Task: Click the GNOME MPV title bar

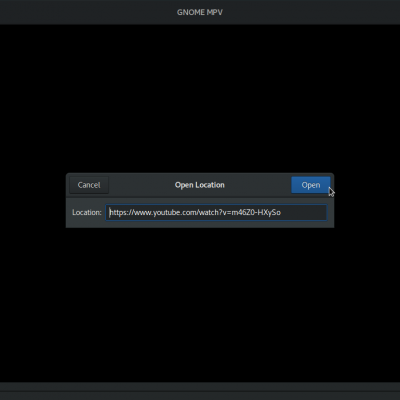Action: coord(200,12)
